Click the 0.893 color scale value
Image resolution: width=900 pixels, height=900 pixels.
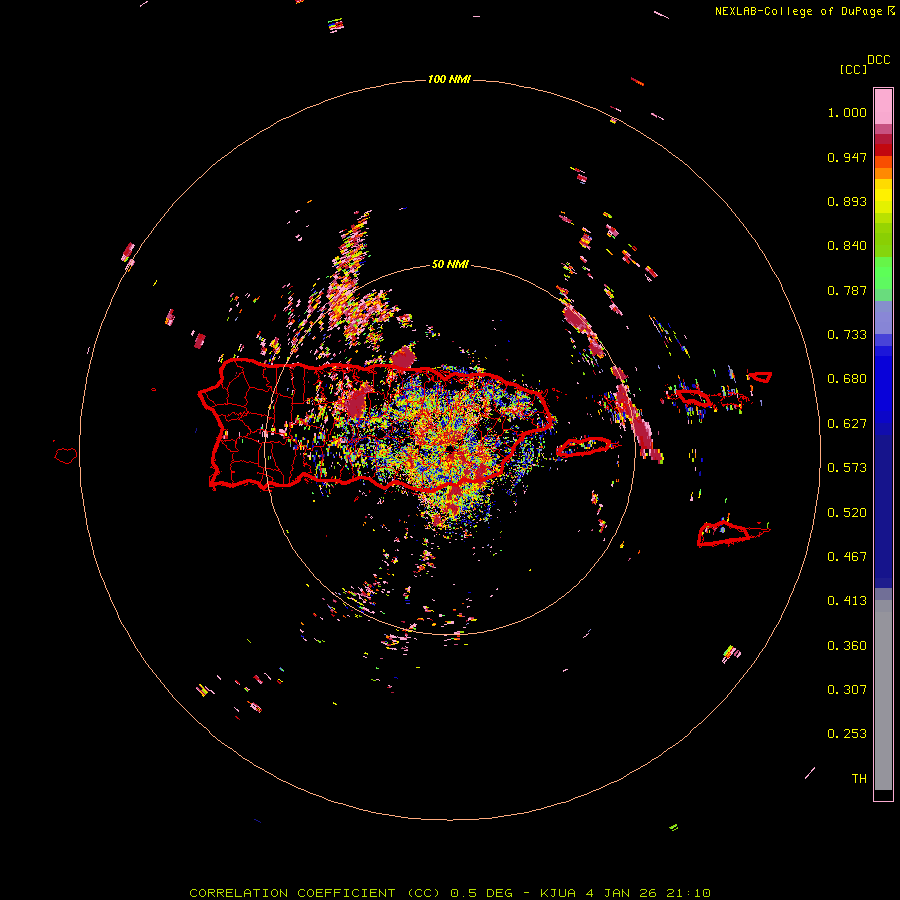[847, 201]
